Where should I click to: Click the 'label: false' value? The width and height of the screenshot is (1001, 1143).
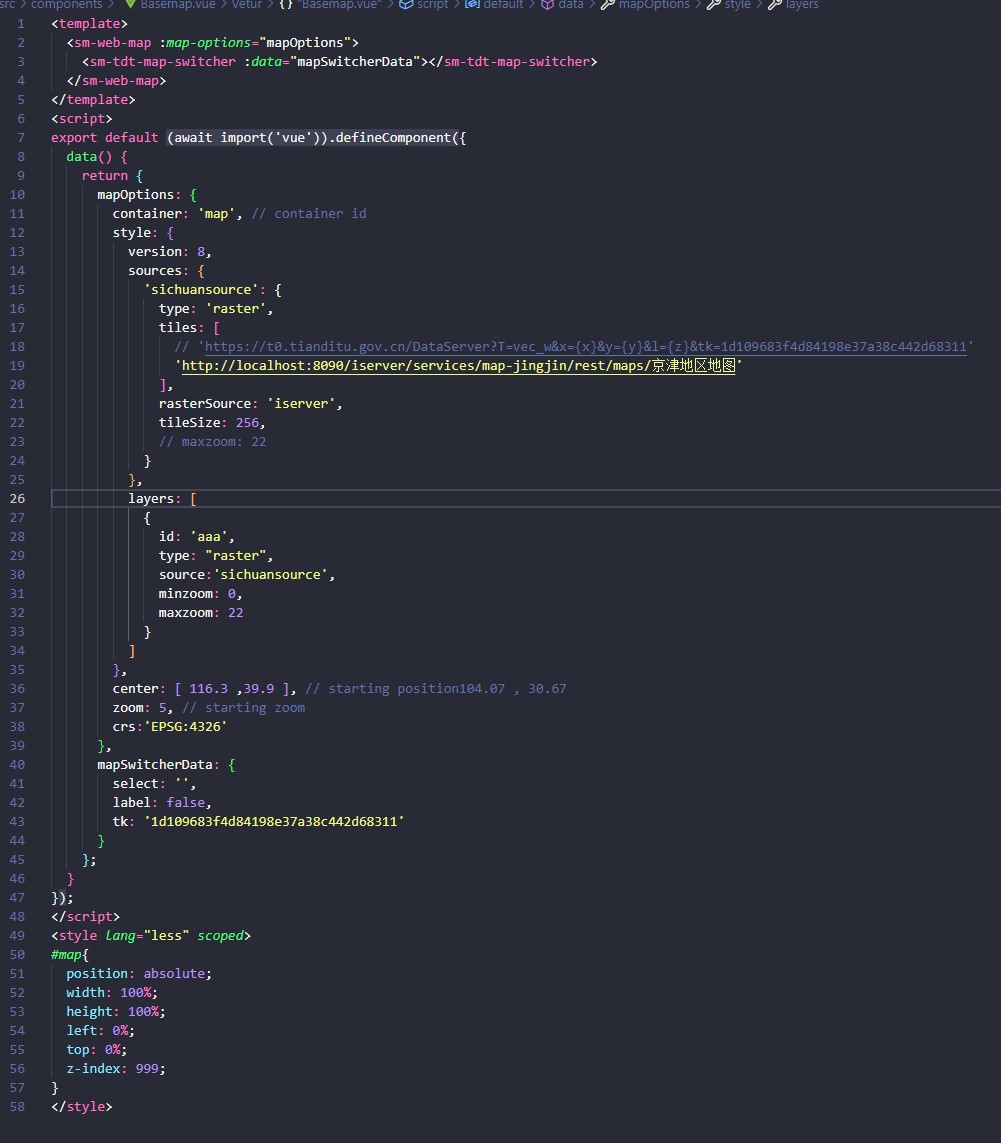pyautogui.click(x=186, y=803)
